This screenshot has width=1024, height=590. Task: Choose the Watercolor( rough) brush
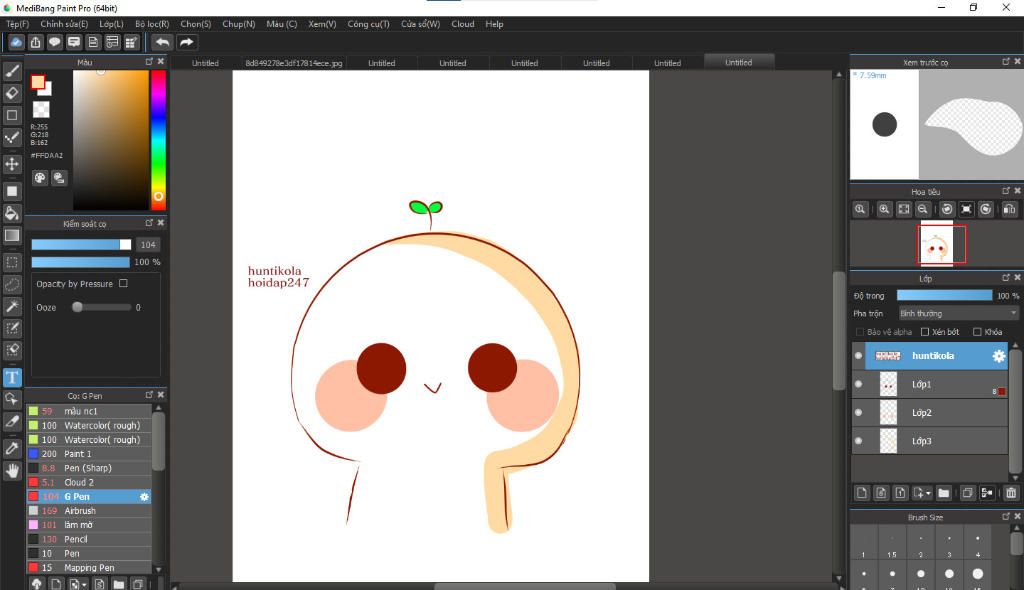[x=102, y=426]
